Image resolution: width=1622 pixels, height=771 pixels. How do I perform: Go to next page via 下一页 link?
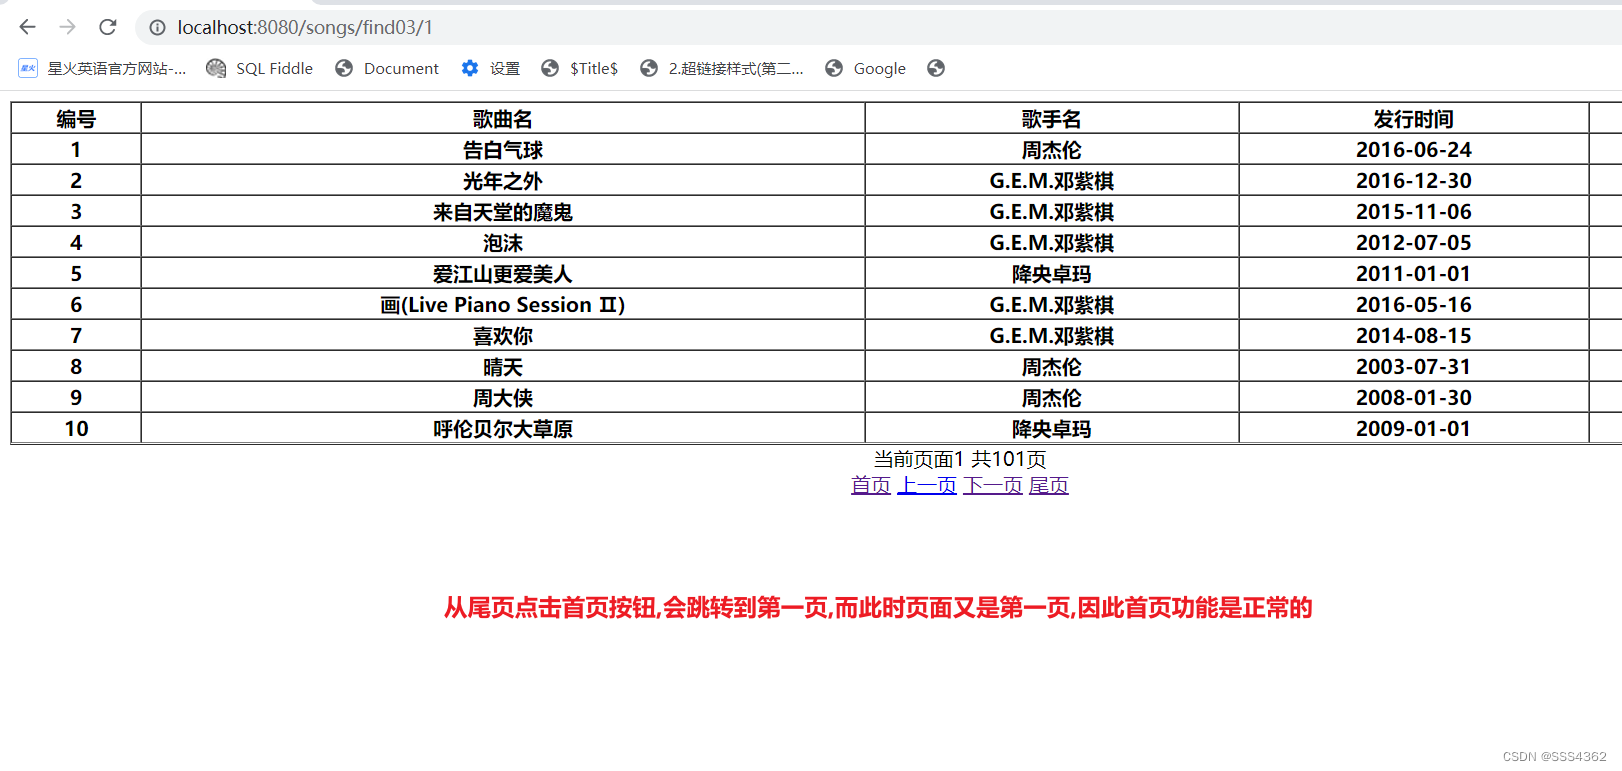coord(993,486)
